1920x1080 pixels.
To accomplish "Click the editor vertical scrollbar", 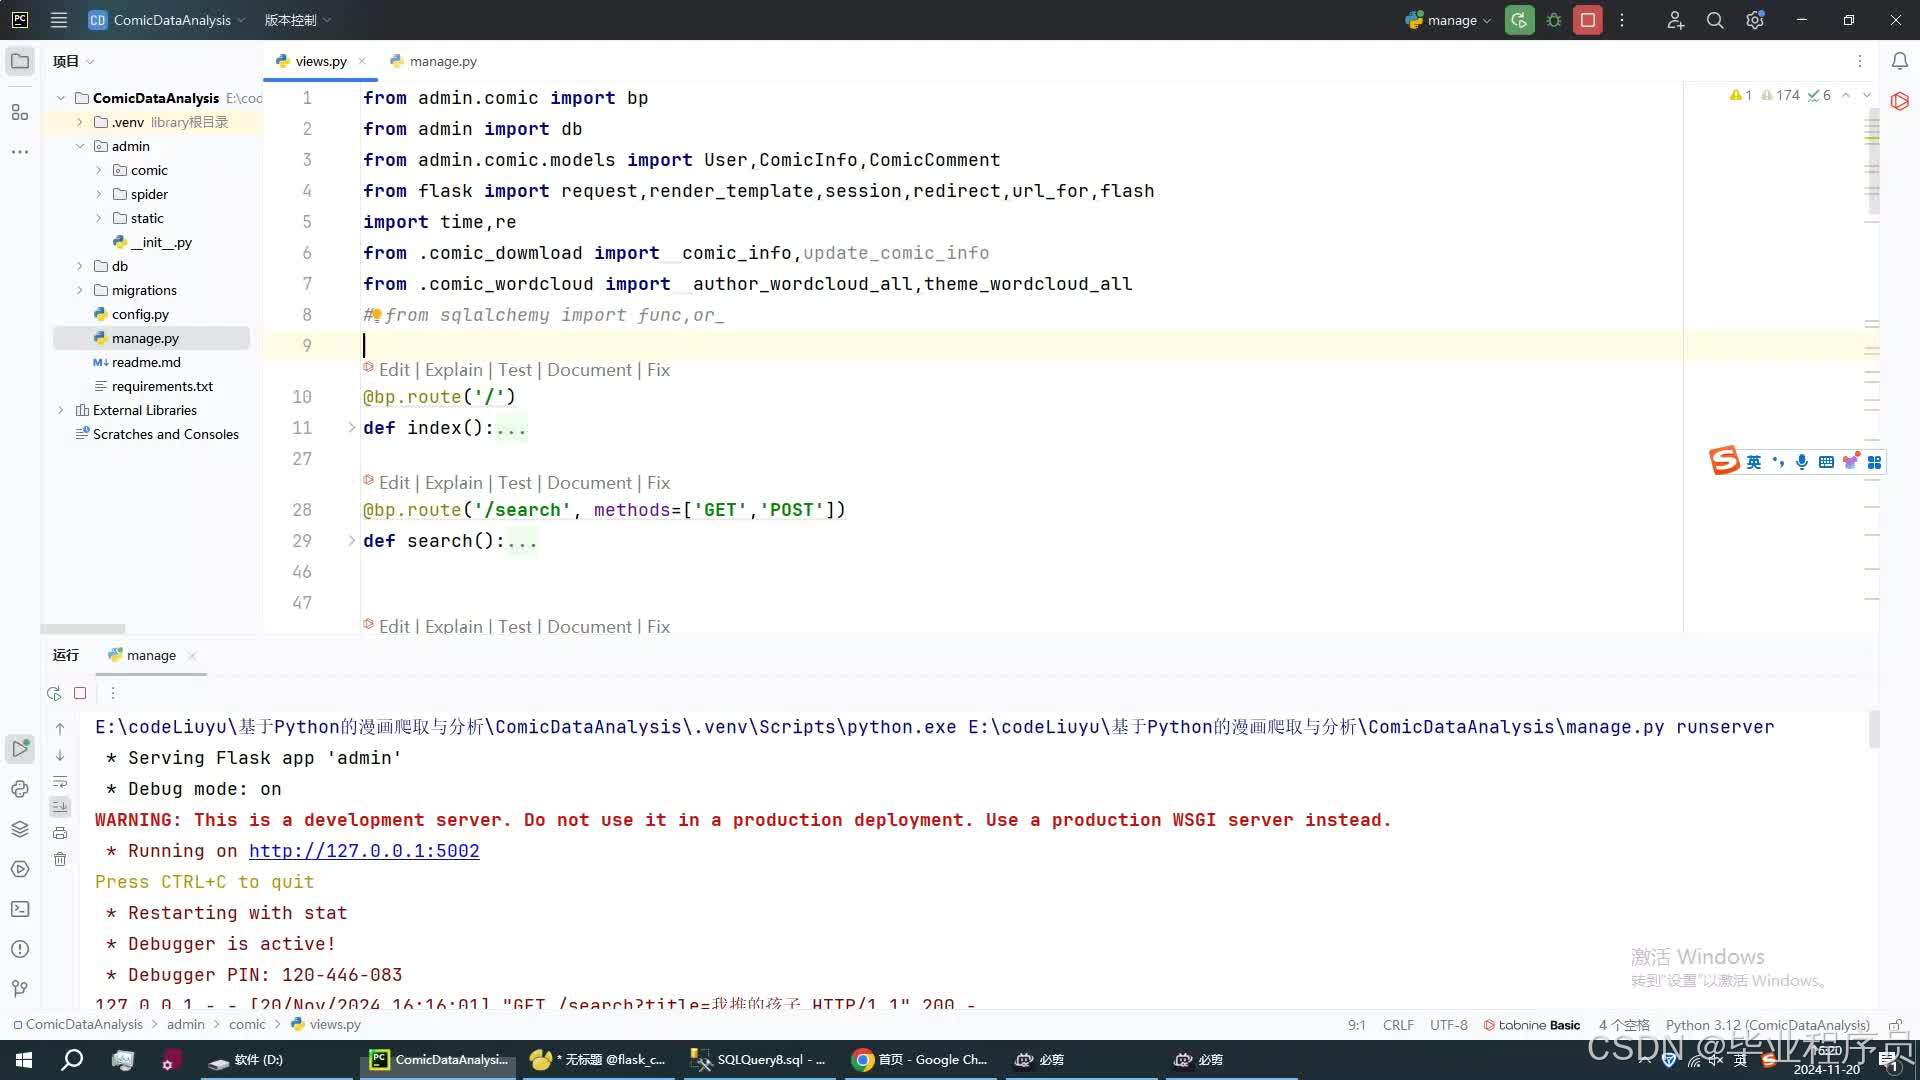I will [x=1873, y=161].
